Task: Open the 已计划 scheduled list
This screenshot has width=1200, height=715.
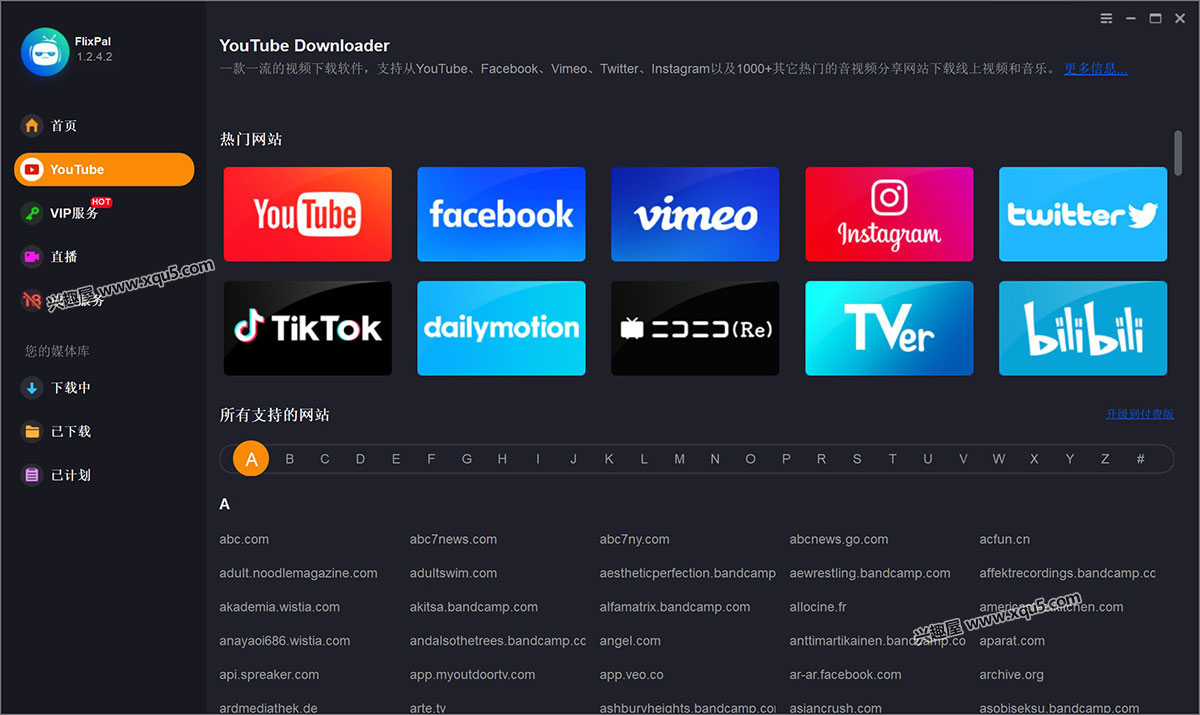Action: pyautogui.click(x=71, y=475)
